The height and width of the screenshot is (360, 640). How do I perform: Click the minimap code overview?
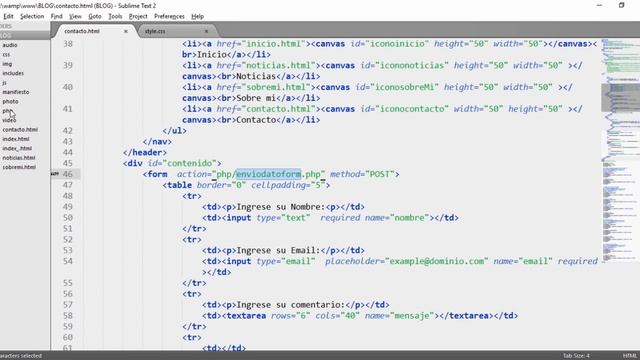tap(620, 149)
